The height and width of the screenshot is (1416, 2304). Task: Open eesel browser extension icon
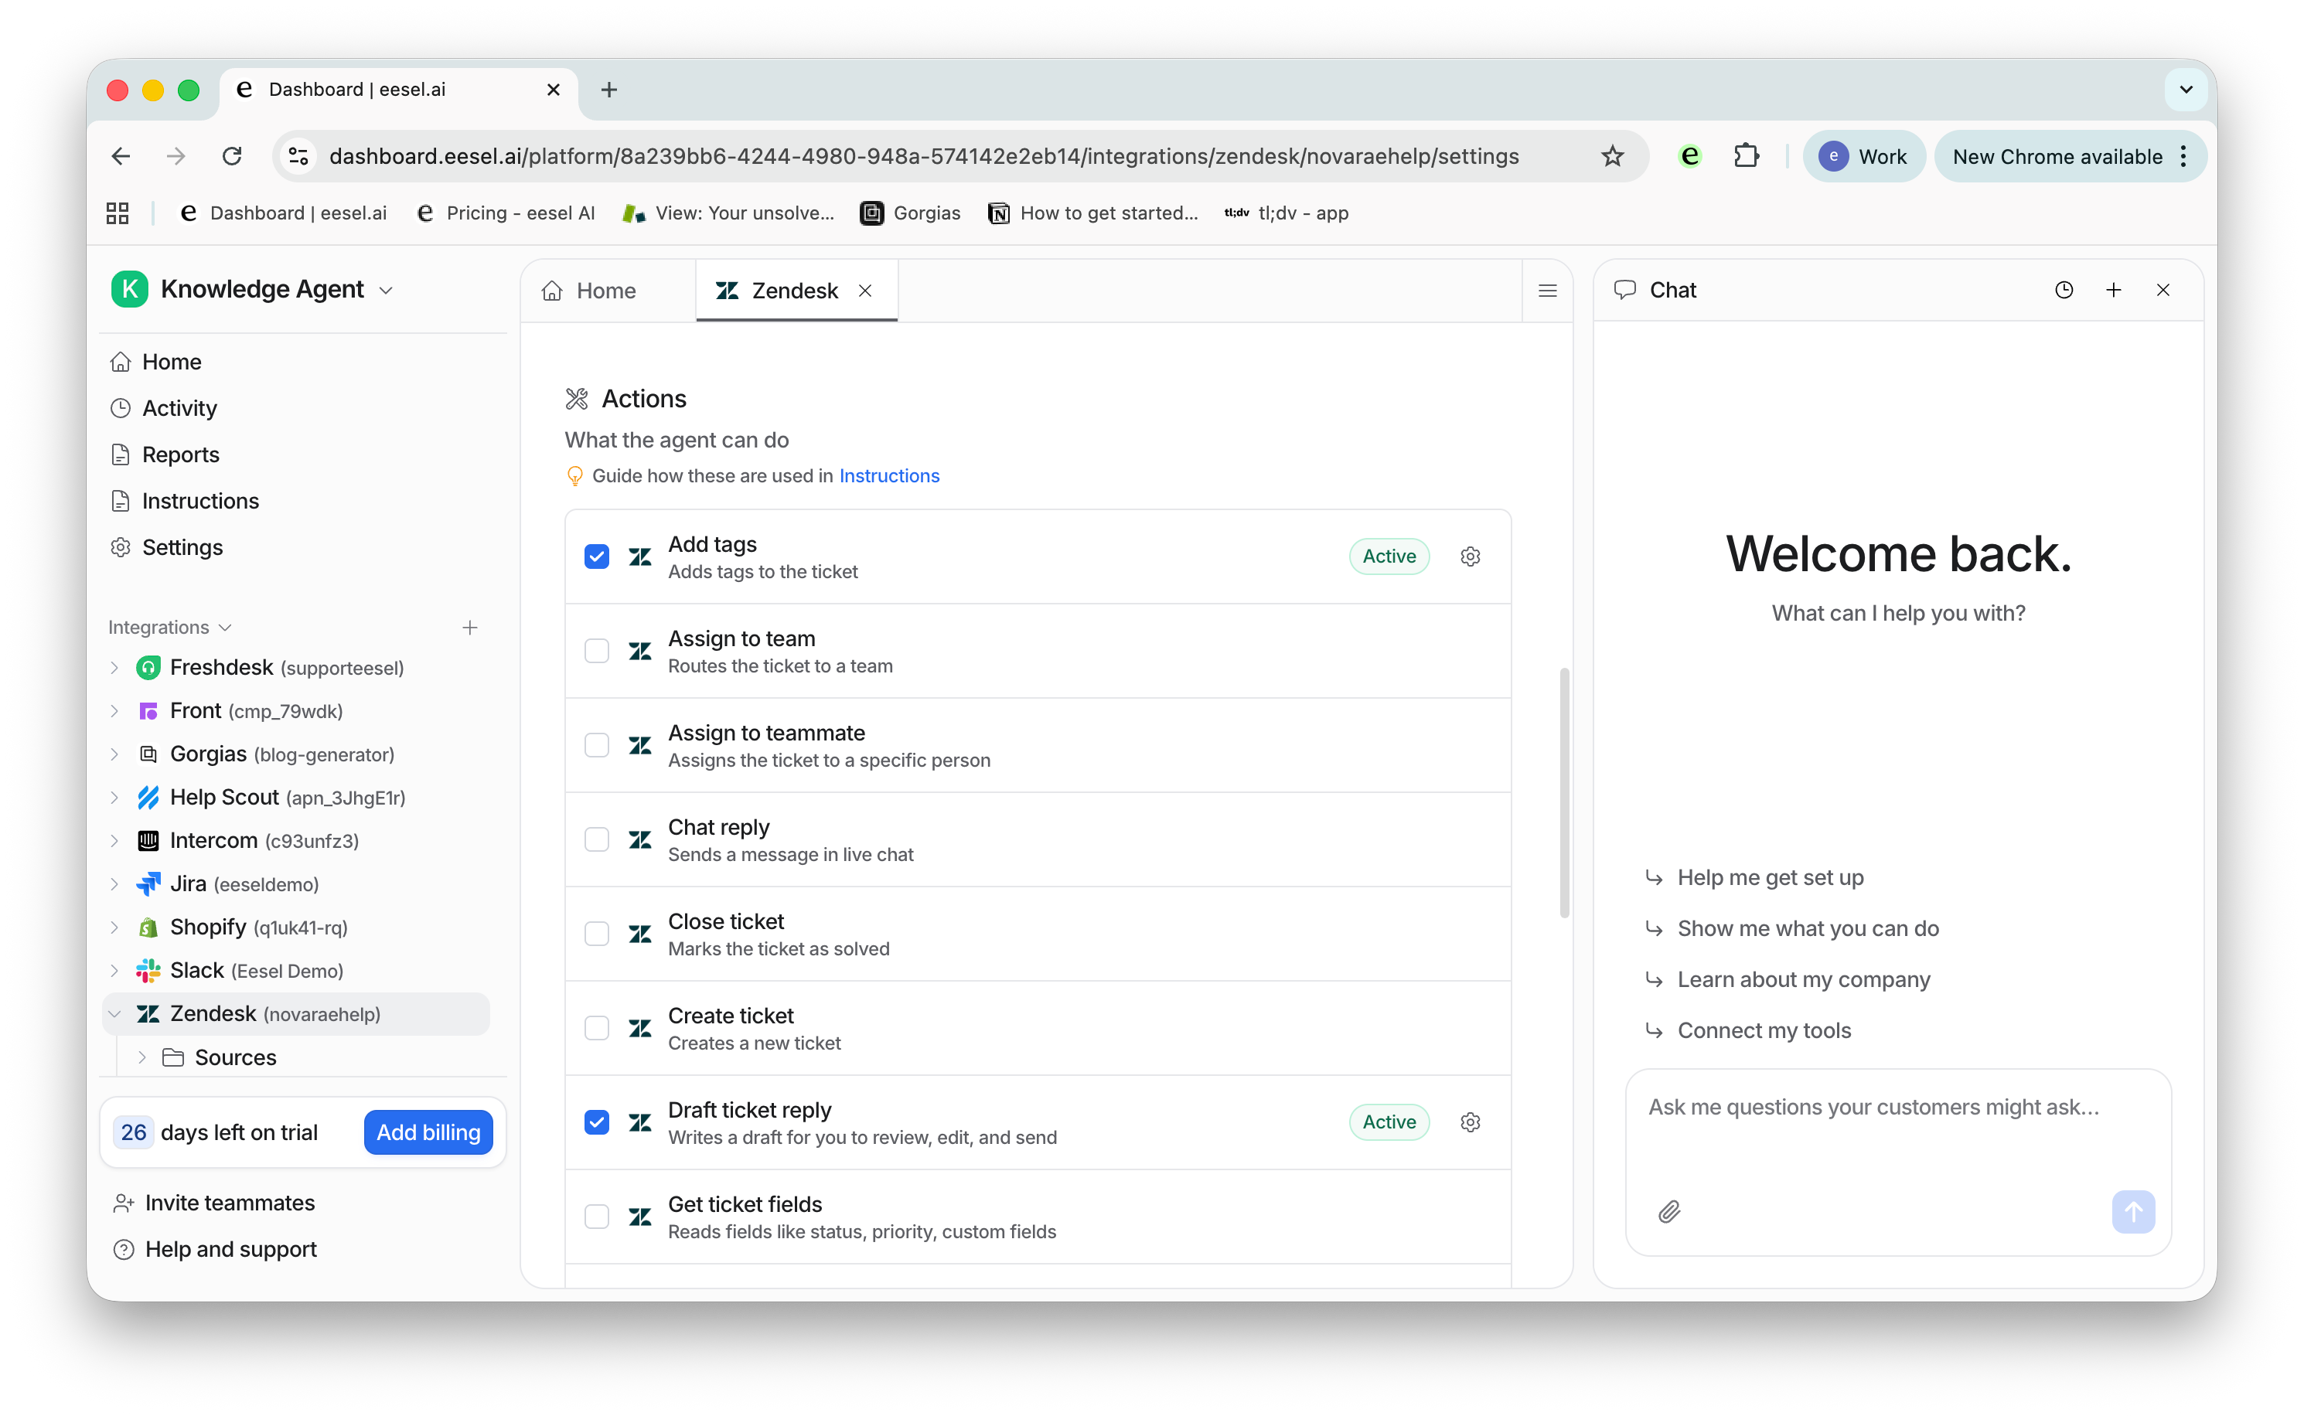coord(1690,156)
